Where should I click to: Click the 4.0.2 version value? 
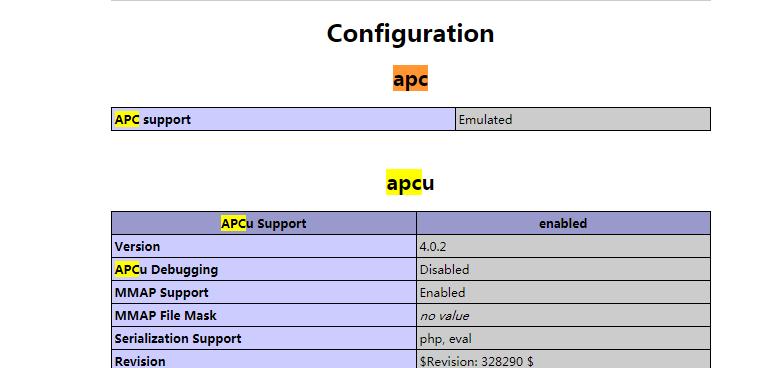(x=563, y=246)
